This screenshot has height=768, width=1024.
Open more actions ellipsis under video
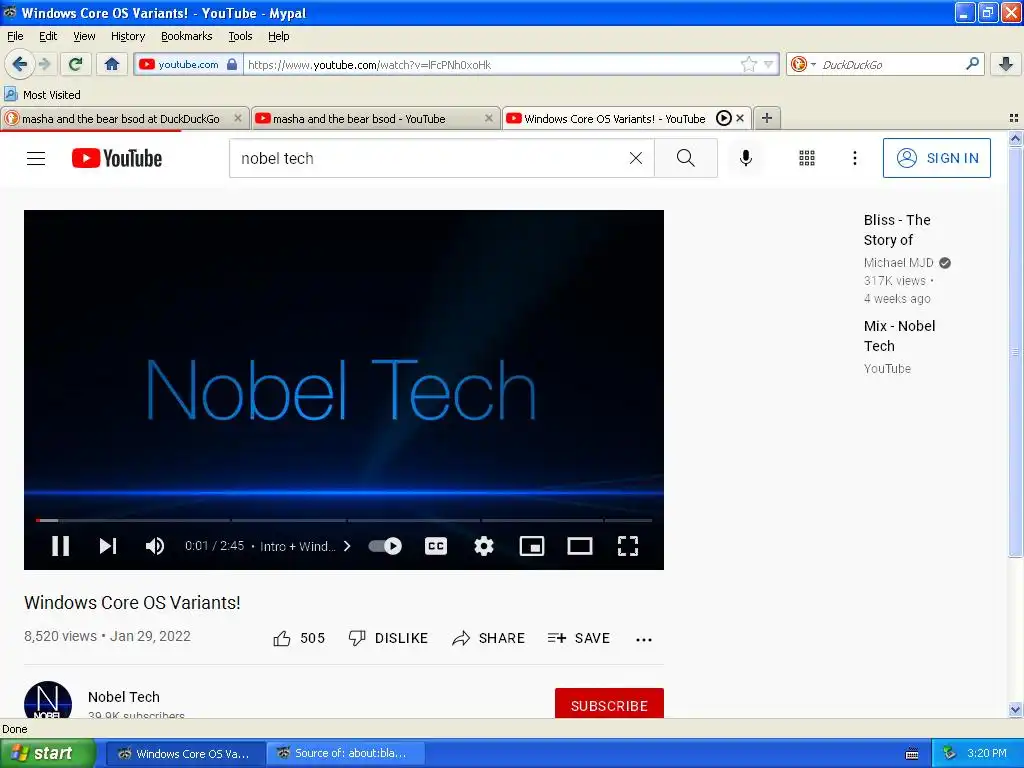(644, 639)
